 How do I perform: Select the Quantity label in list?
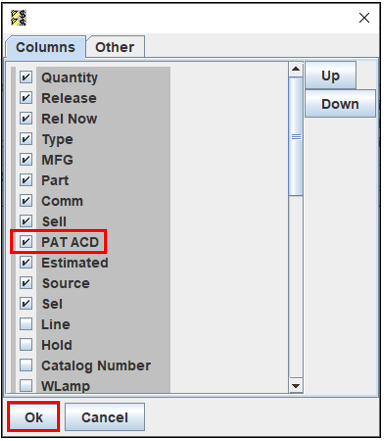(x=69, y=78)
